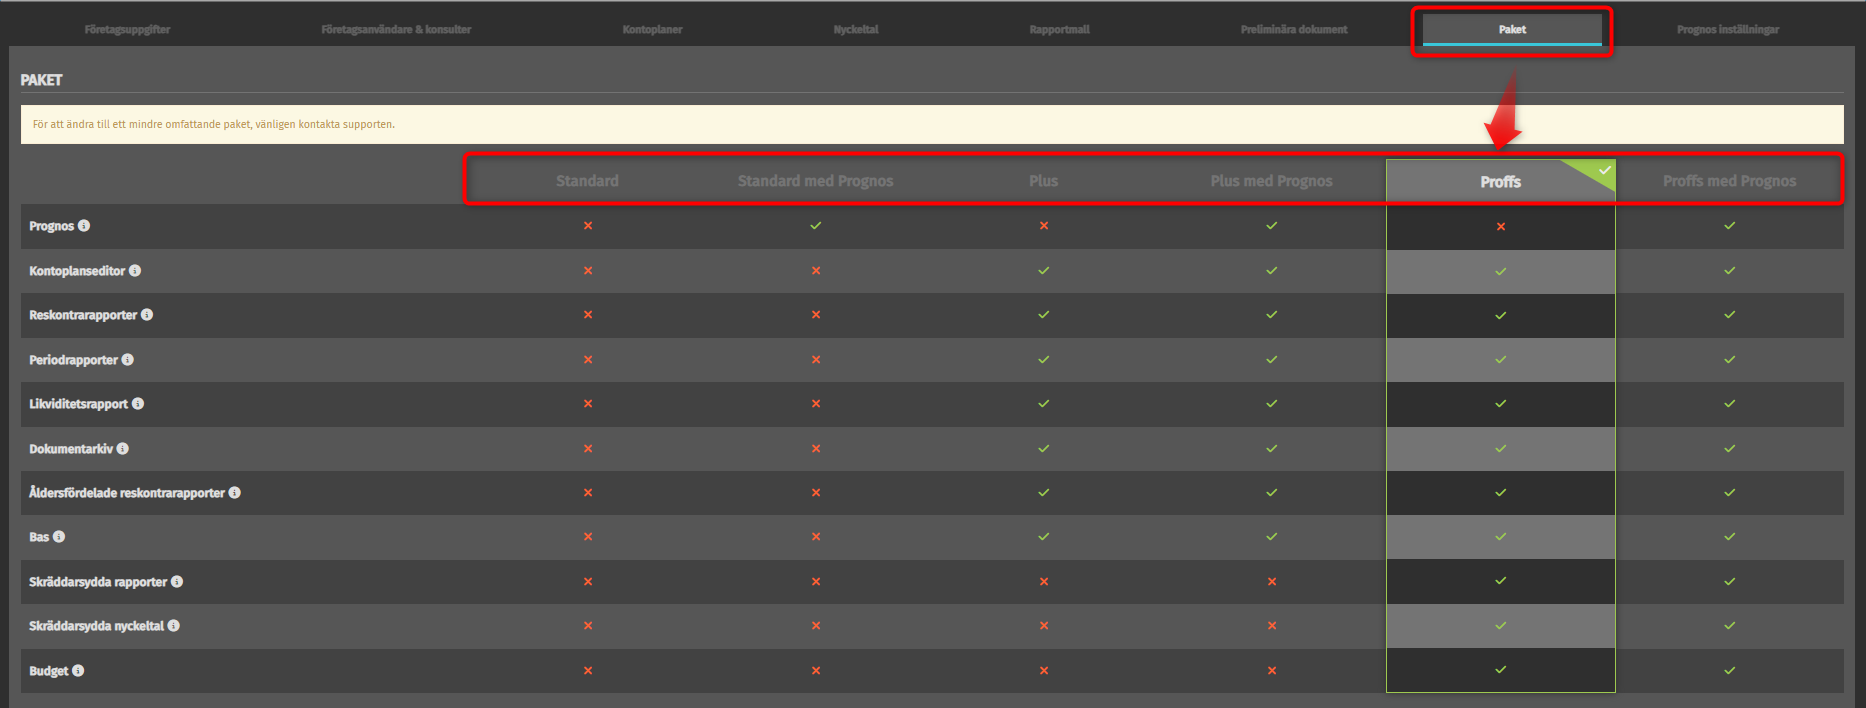Select the Standard package column header
The image size is (1866, 708).
587,181
